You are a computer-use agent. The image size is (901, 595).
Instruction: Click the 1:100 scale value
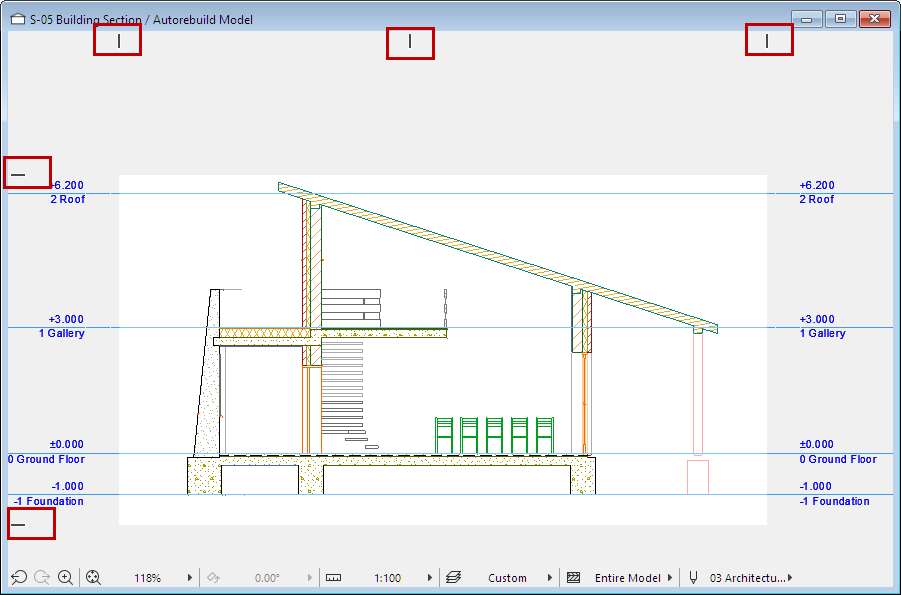click(x=387, y=578)
